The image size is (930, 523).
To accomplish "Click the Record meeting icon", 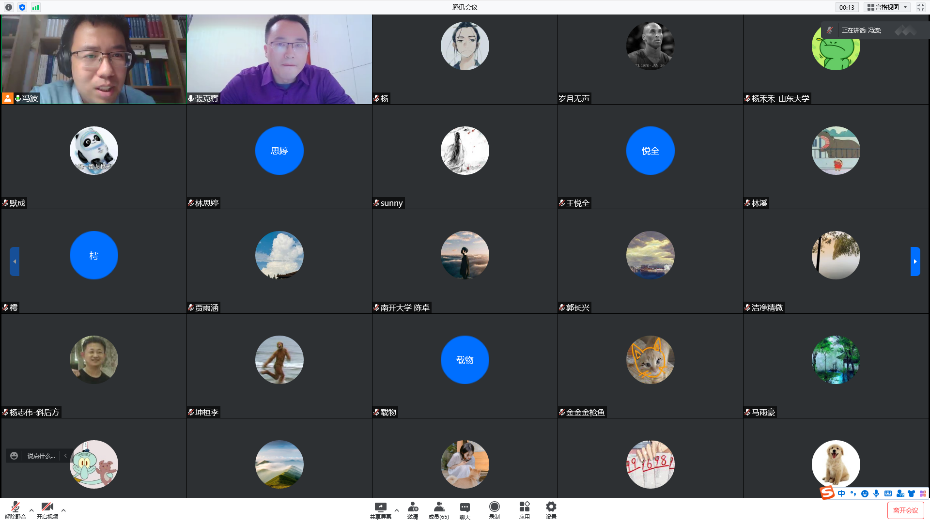I will click(494, 509).
